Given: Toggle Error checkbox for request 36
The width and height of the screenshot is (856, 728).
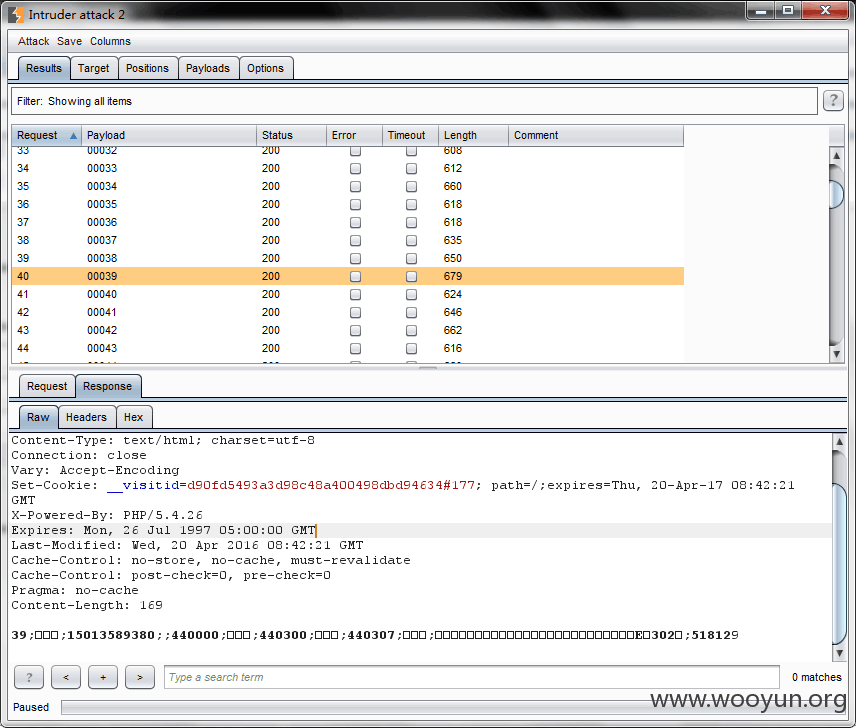Looking at the screenshot, I should point(355,204).
